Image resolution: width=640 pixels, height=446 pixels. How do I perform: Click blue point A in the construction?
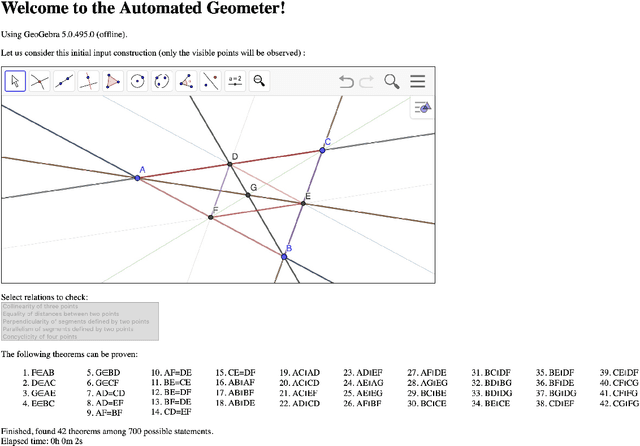coord(138,178)
